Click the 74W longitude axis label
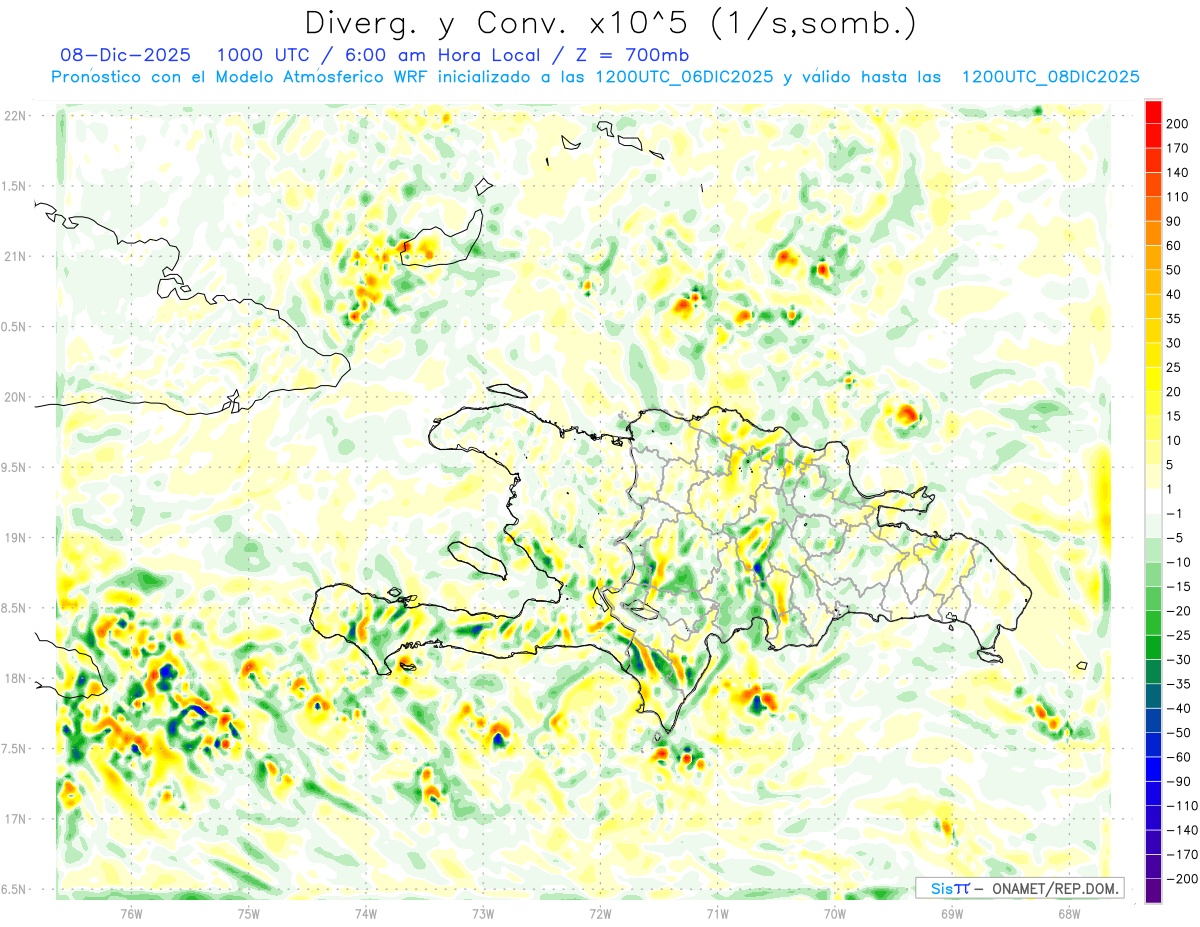The height and width of the screenshot is (927, 1200). (x=366, y=913)
